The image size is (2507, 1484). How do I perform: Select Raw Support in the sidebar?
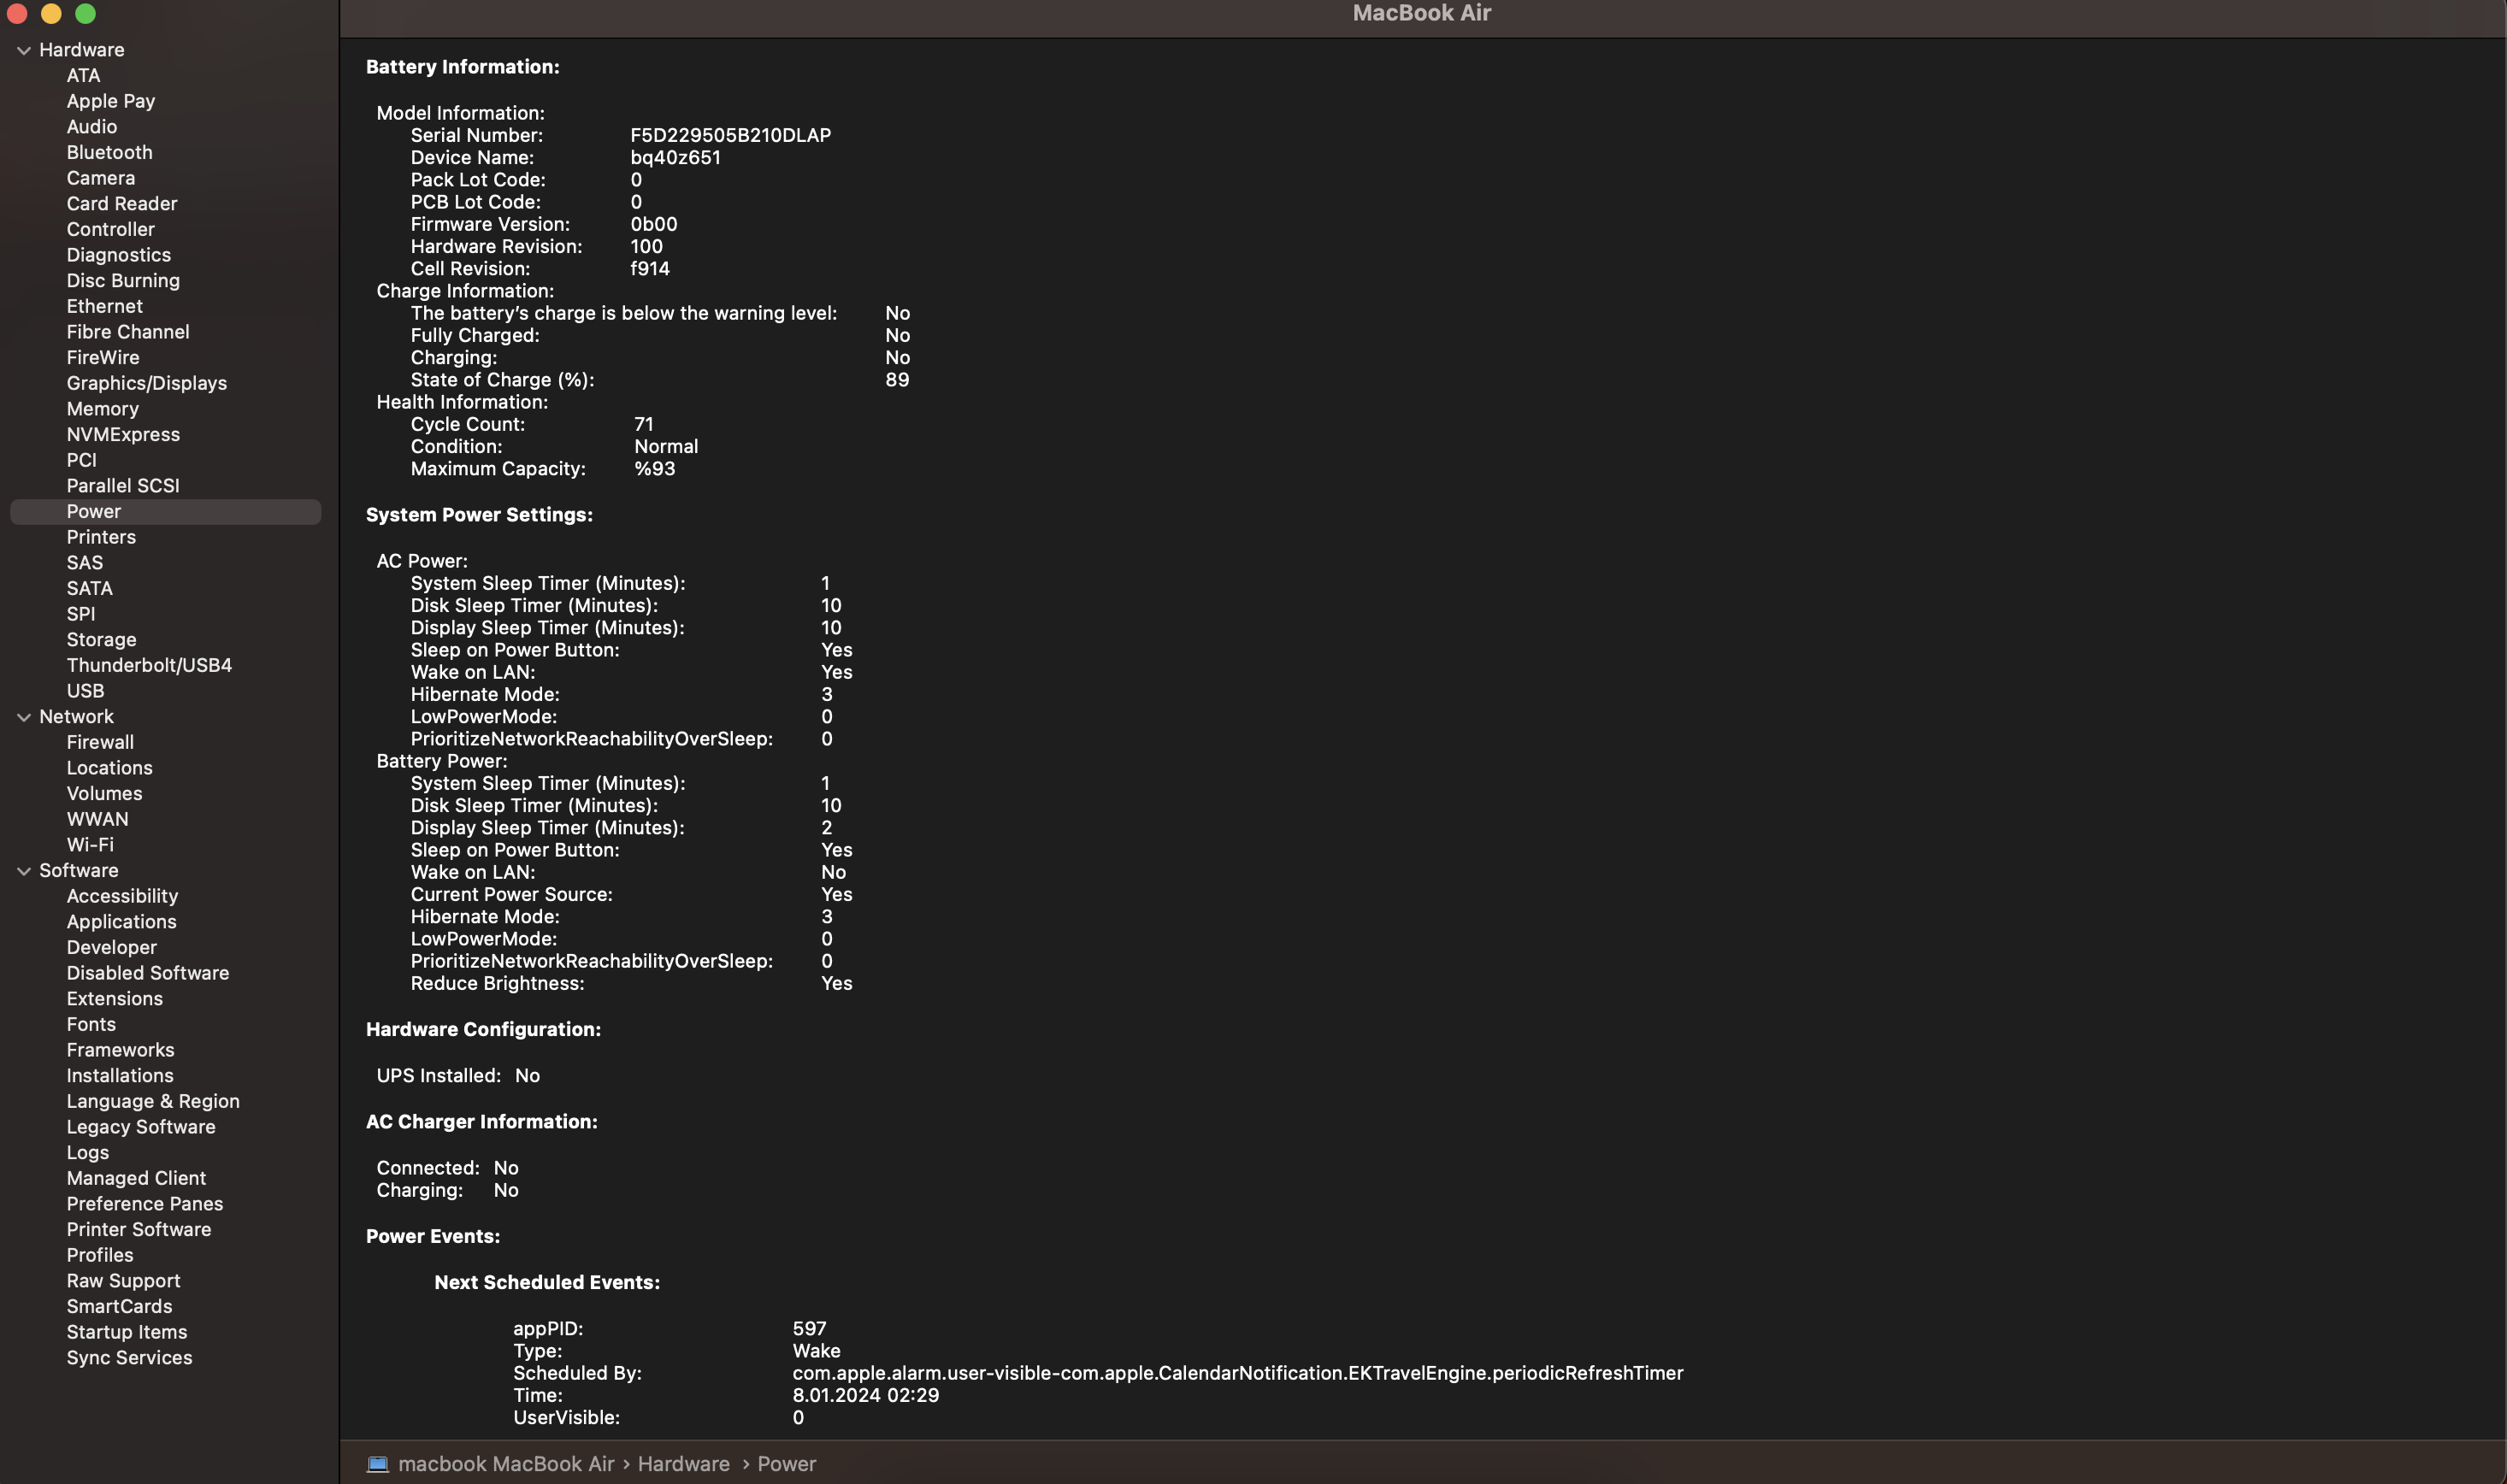[x=124, y=1282]
